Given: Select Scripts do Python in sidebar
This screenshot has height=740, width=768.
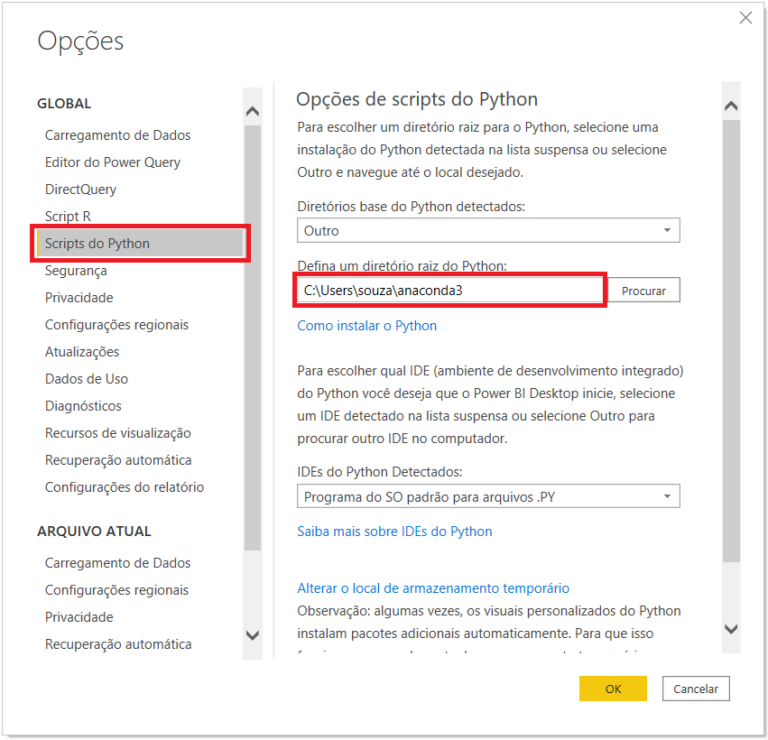Looking at the screenshot, I should (141, 243).
